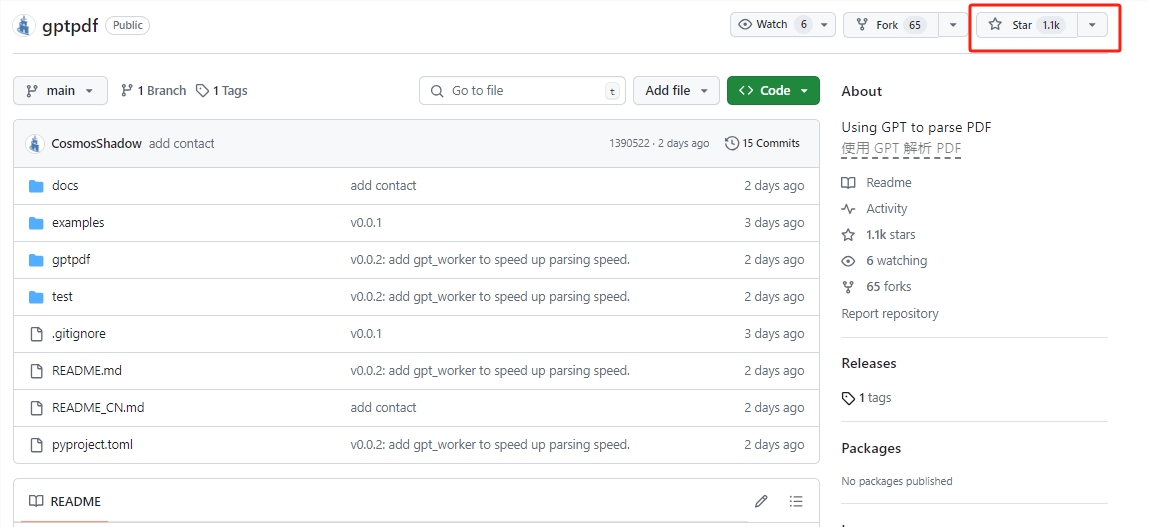
Task: Click the "Using GPT to parse PDF" description
Action: pyautogui.click(x=916, y=128)
